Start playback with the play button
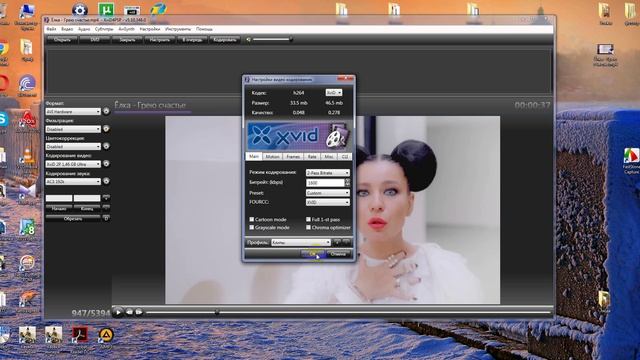Screen dimensions: 640x360 118,312
